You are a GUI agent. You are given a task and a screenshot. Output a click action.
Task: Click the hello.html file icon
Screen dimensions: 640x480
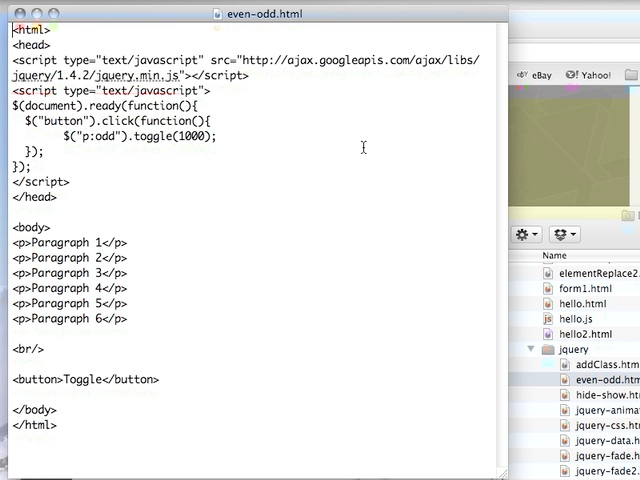pos(548,304)
